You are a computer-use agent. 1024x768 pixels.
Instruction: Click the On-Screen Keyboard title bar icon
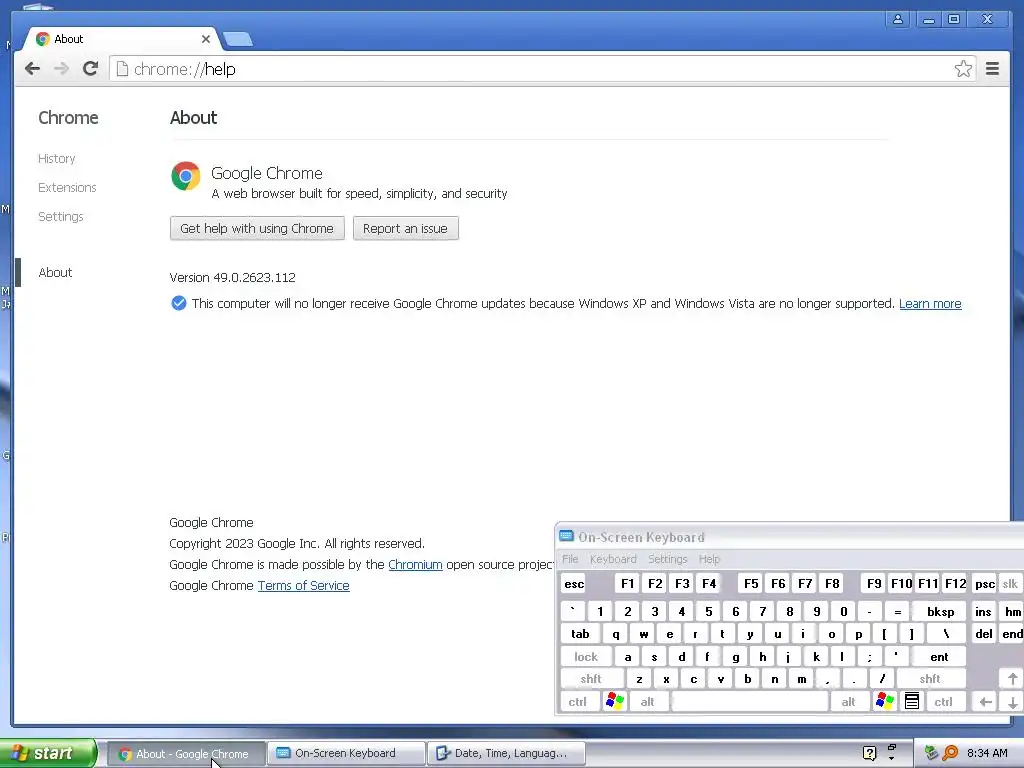click(x=566, y=537)
